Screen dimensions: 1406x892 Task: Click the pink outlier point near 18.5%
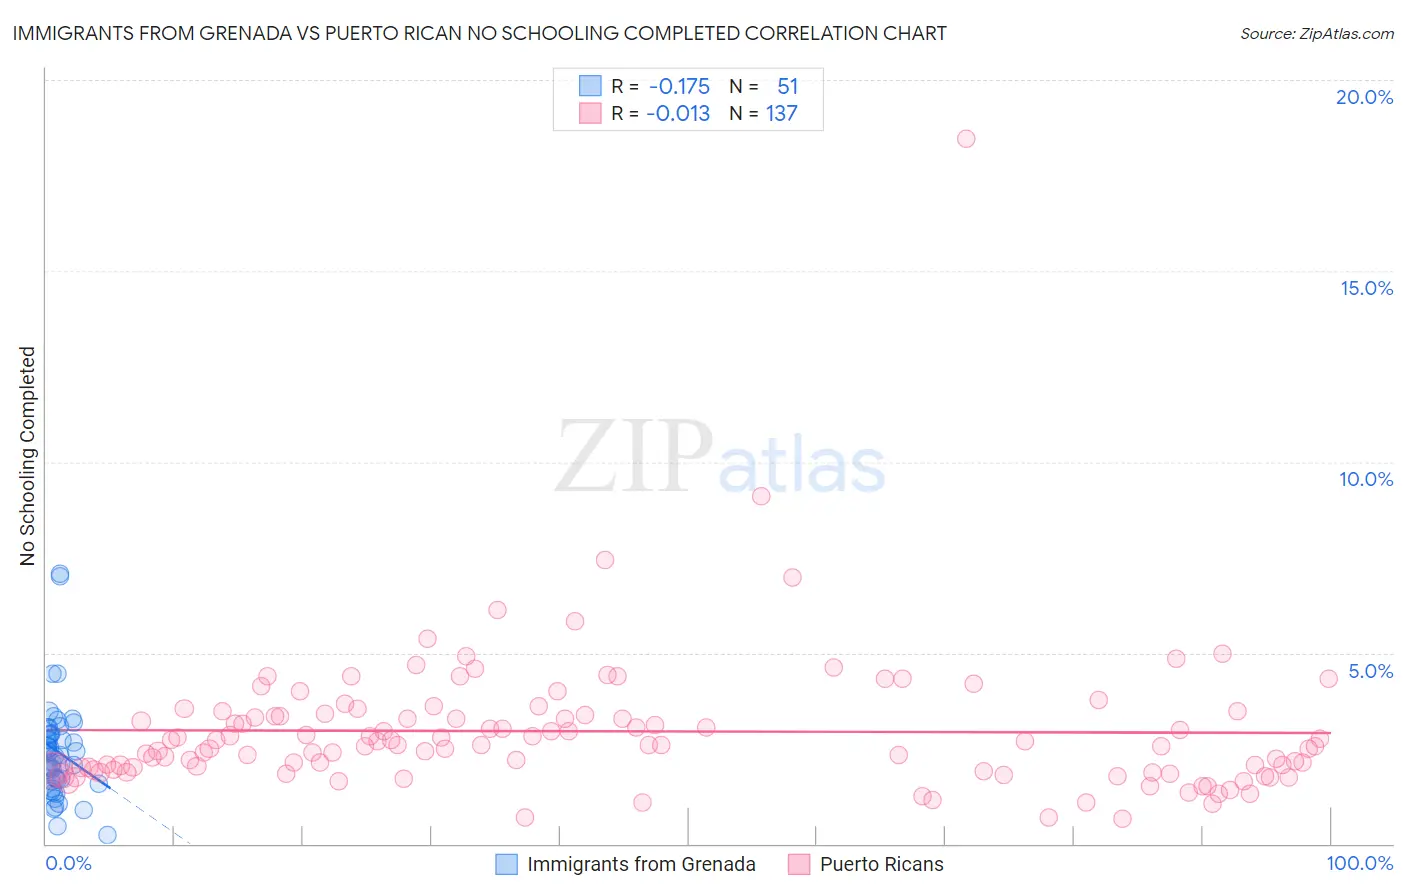966,139
